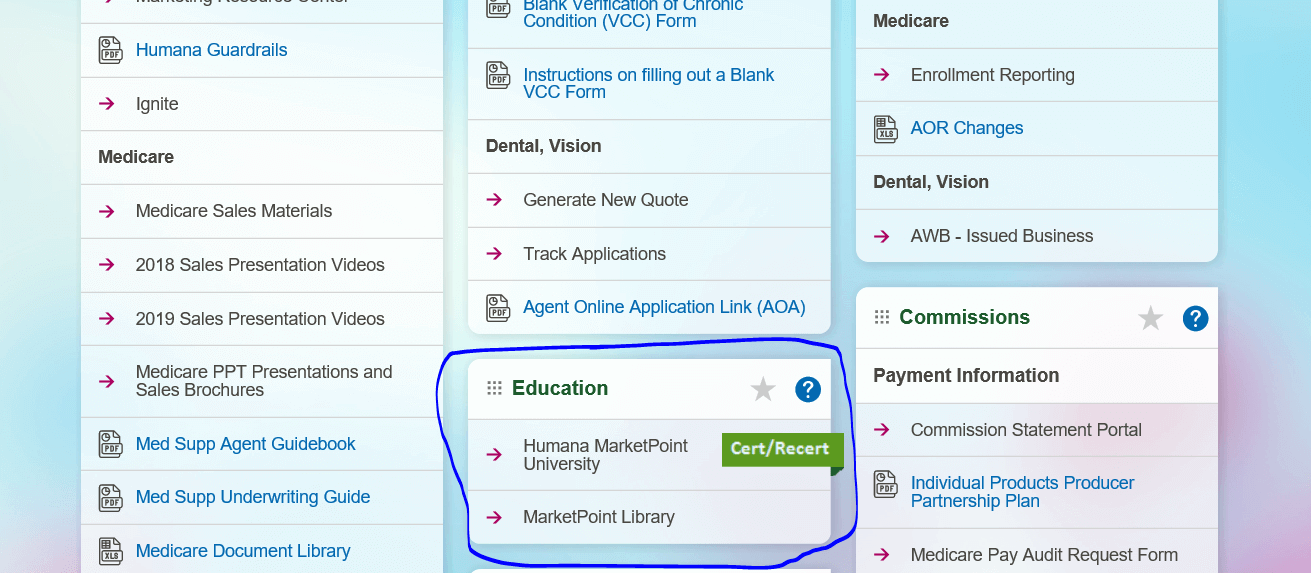
Task: Click the PDF icon next to Med Supp Agent Guidebook
Action: pos(110,444)
